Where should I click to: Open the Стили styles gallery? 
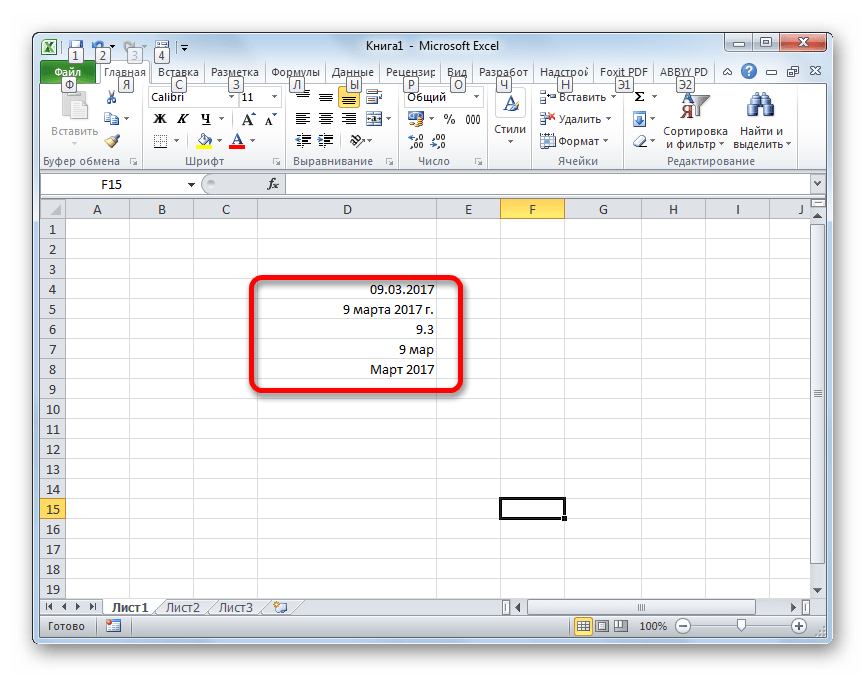pyautogui.click(x=510, y=118)
